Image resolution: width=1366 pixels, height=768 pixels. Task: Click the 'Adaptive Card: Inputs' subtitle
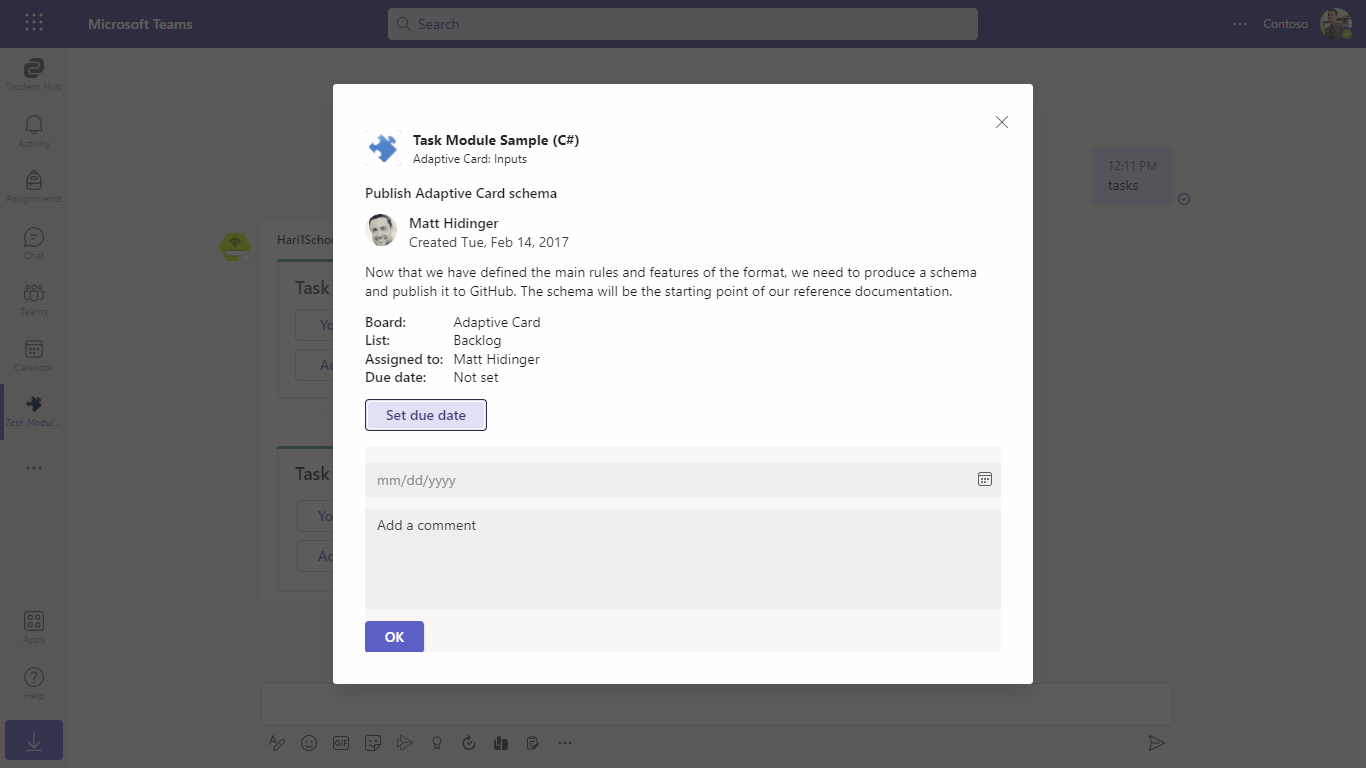(470, 159)
